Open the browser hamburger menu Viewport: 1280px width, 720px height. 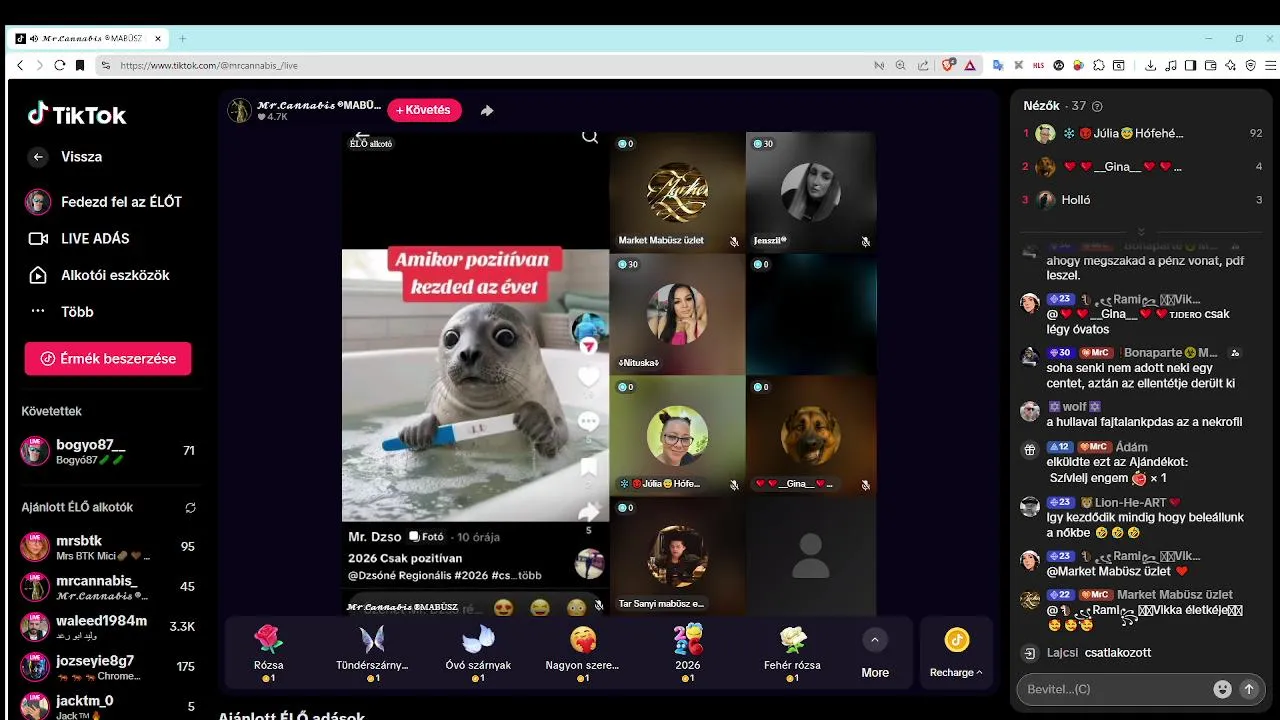(x=1268, y=65)
